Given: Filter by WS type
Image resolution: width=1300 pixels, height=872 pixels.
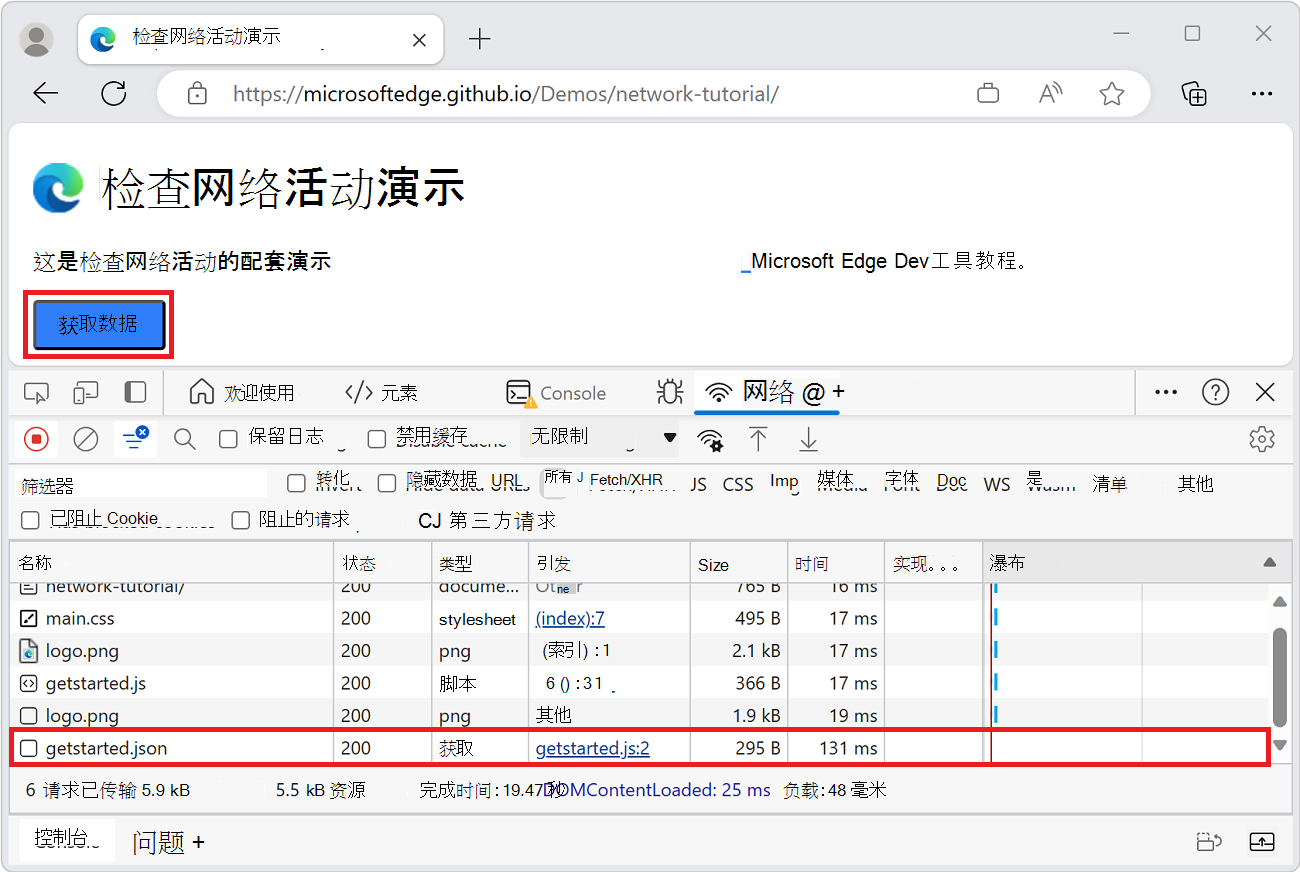Looking at the screenshot, I should point(997,484).
